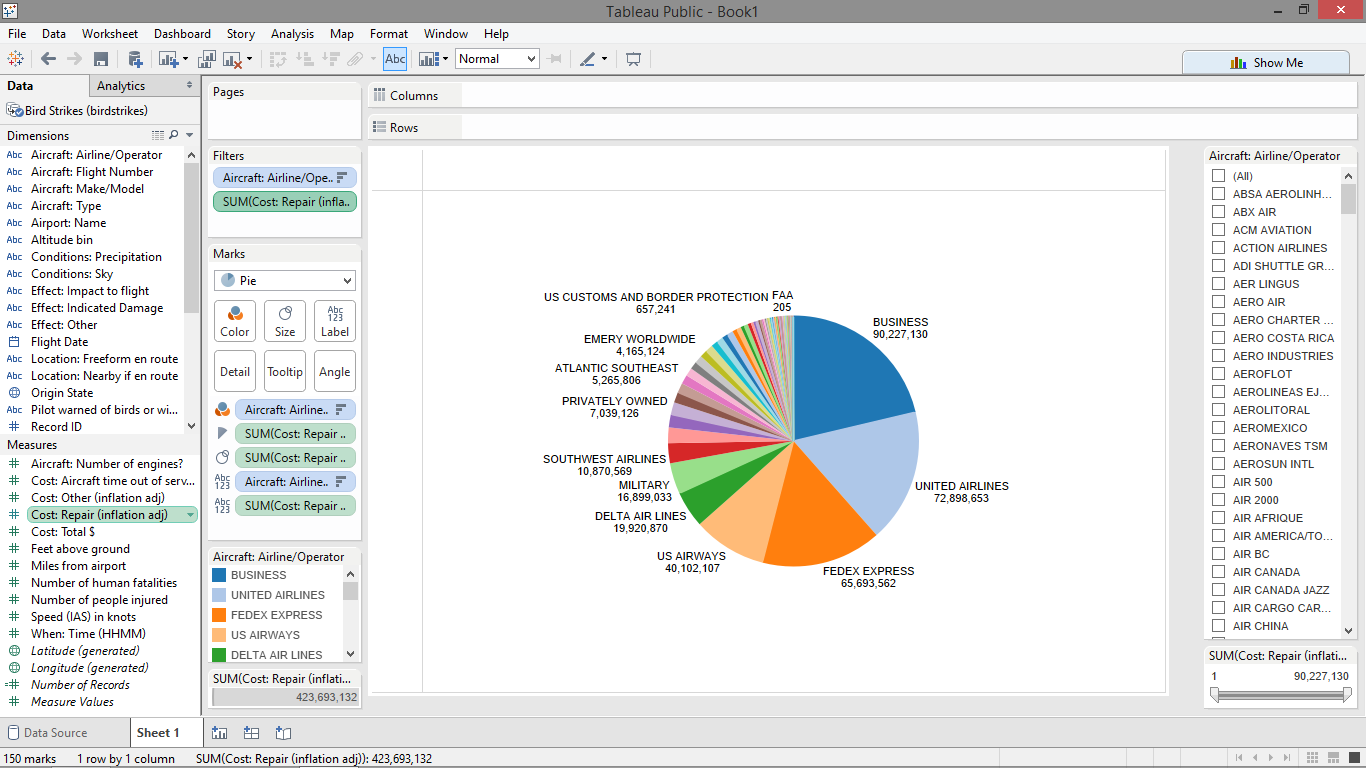
Task: Toggle Show Mark Labels Abc icon
Action: click(x=395, y=59)
